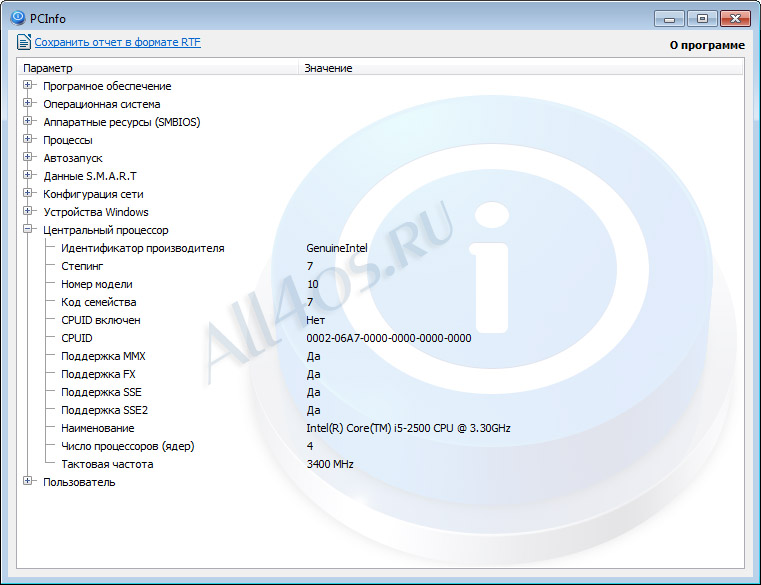The height and width of the screenshot is (585, 761).
Task: Expand the 'Данные S.M.A.R.T' node
Action: (x=28, y=175)
